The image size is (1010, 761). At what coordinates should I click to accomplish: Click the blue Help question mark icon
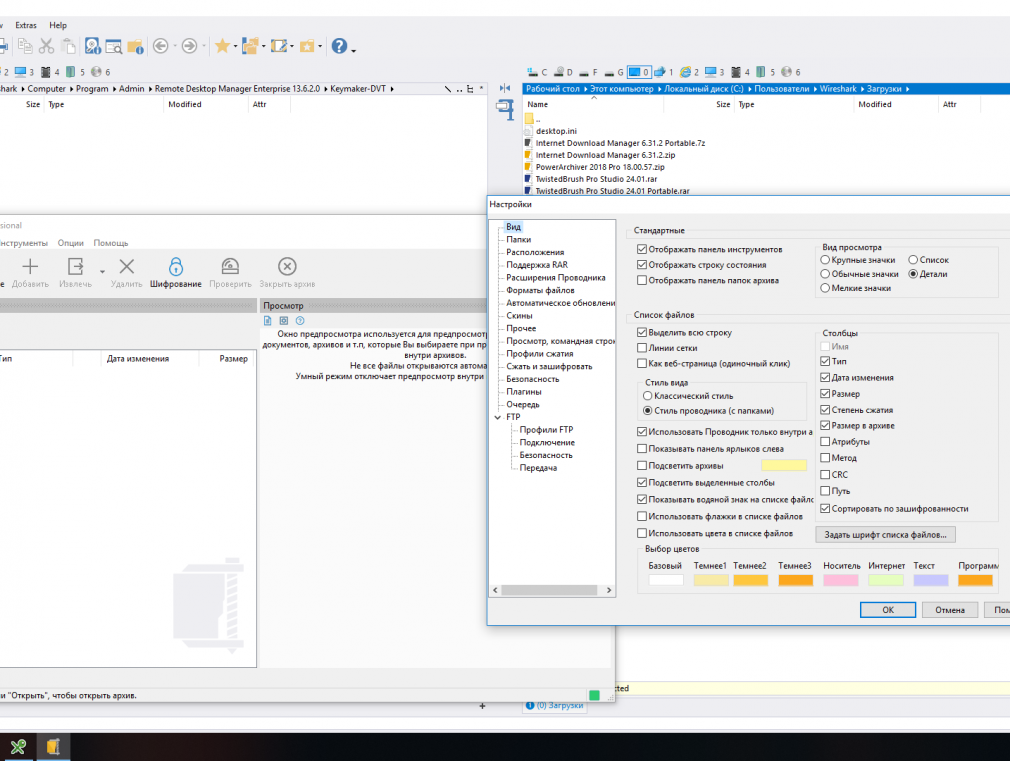339,46
